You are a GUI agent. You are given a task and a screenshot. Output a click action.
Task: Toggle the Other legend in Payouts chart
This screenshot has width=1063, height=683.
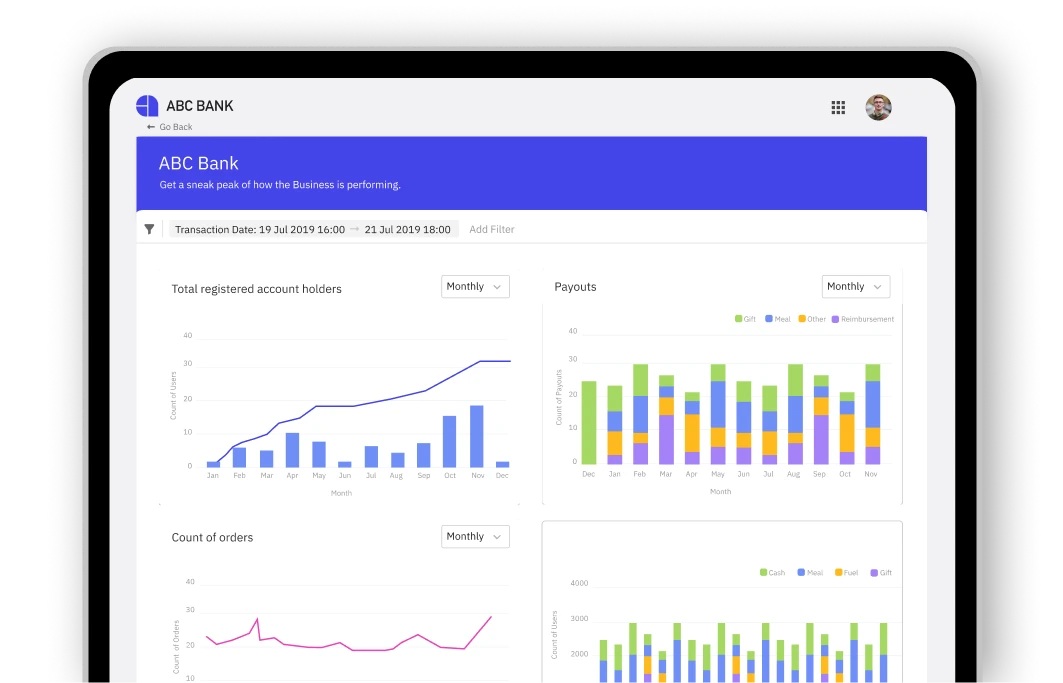coord(811,319)
